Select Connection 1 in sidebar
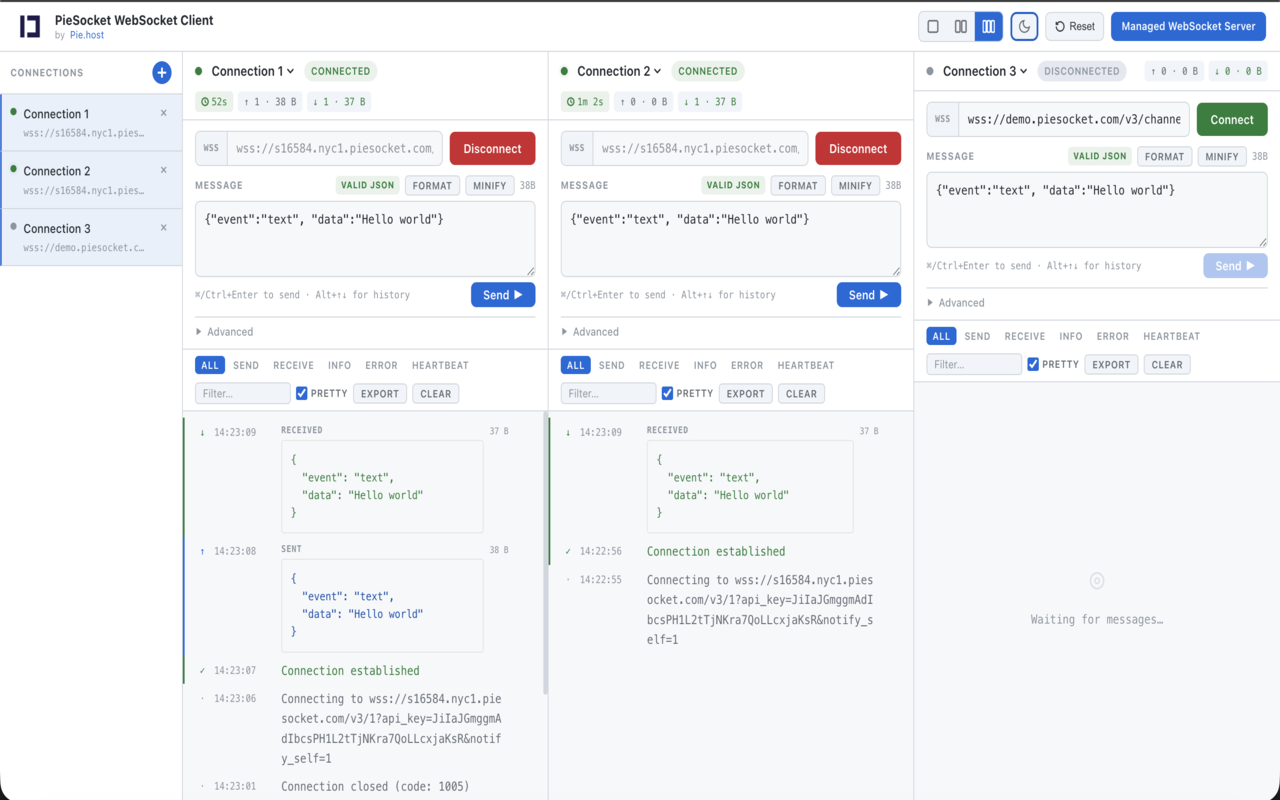This screenshot has height=800, width=1280. tap(91, 123)
